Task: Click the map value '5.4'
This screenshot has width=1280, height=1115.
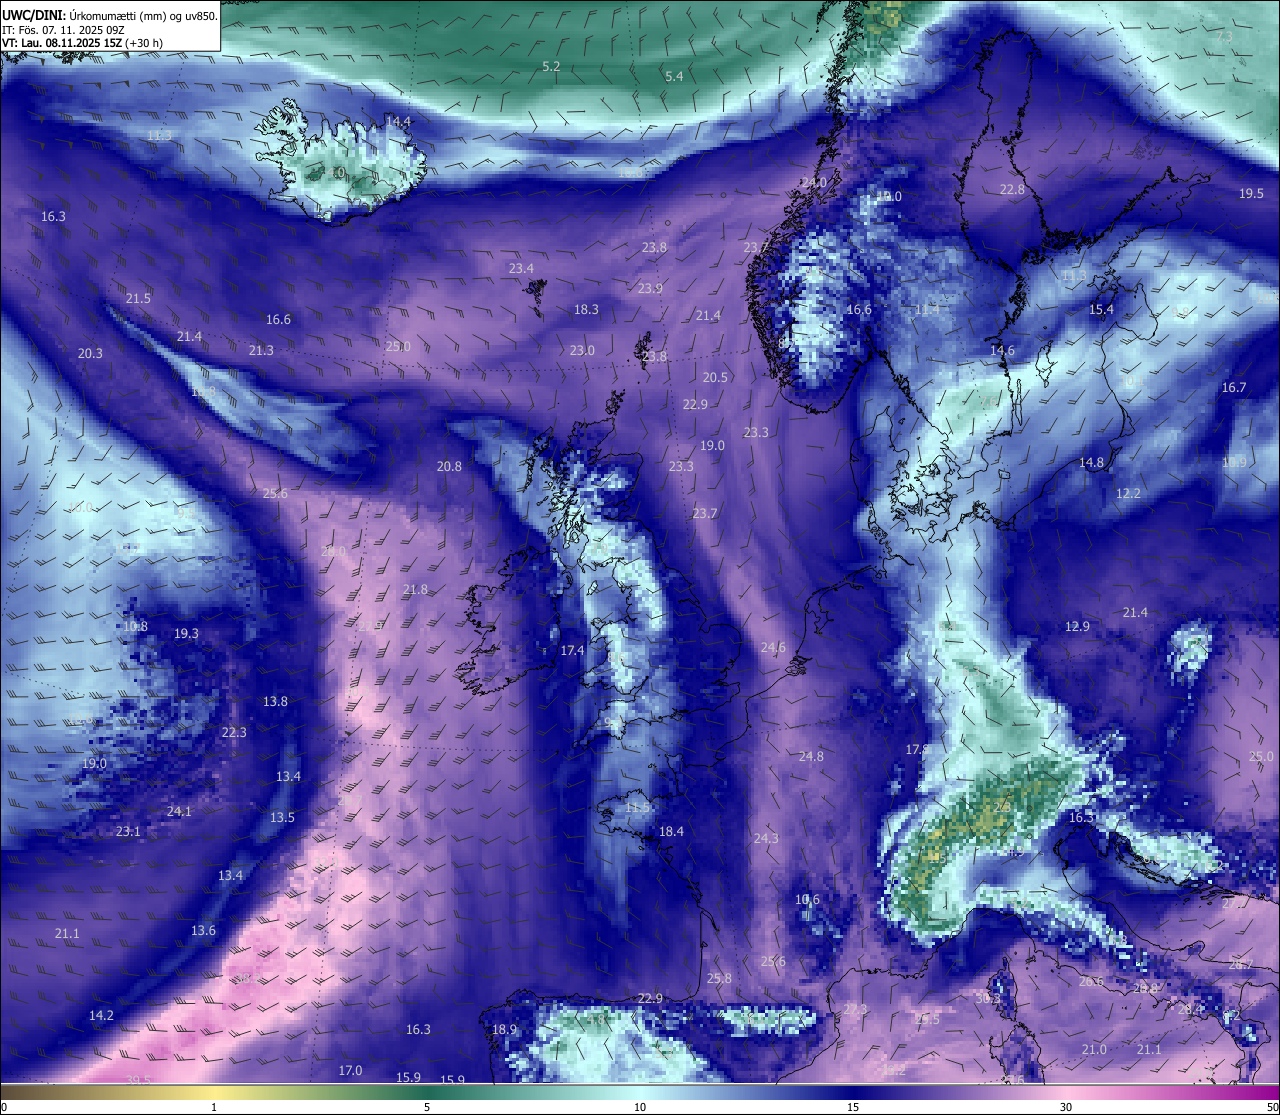Action: (x=674, y=76)
